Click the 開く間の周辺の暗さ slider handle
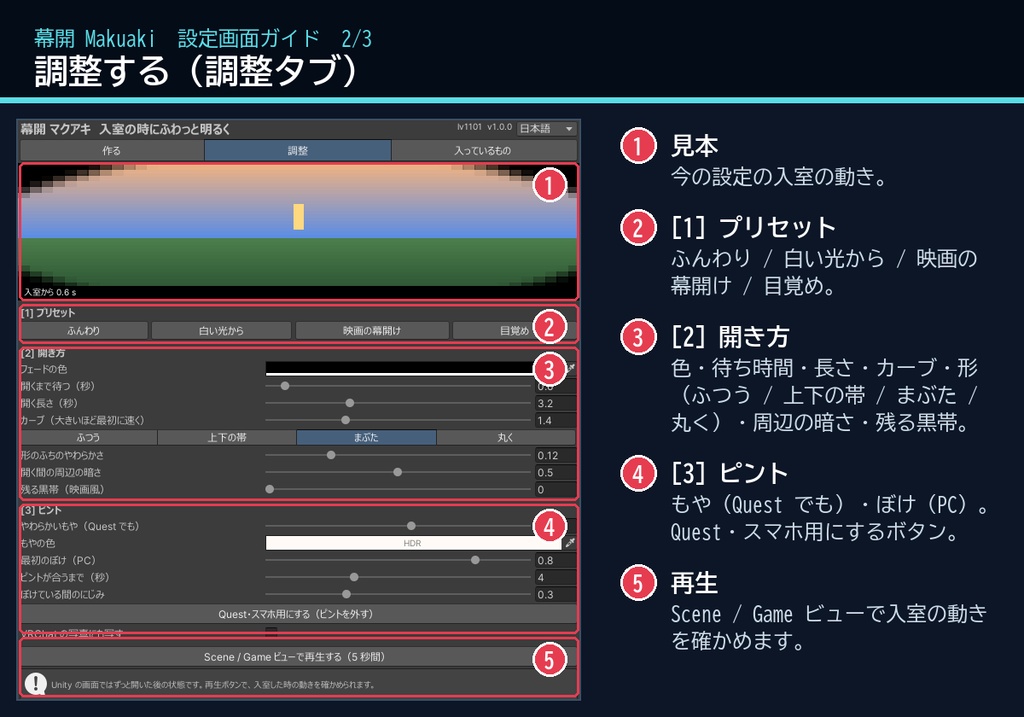The image size is (1024, 717). coord(398,471)
